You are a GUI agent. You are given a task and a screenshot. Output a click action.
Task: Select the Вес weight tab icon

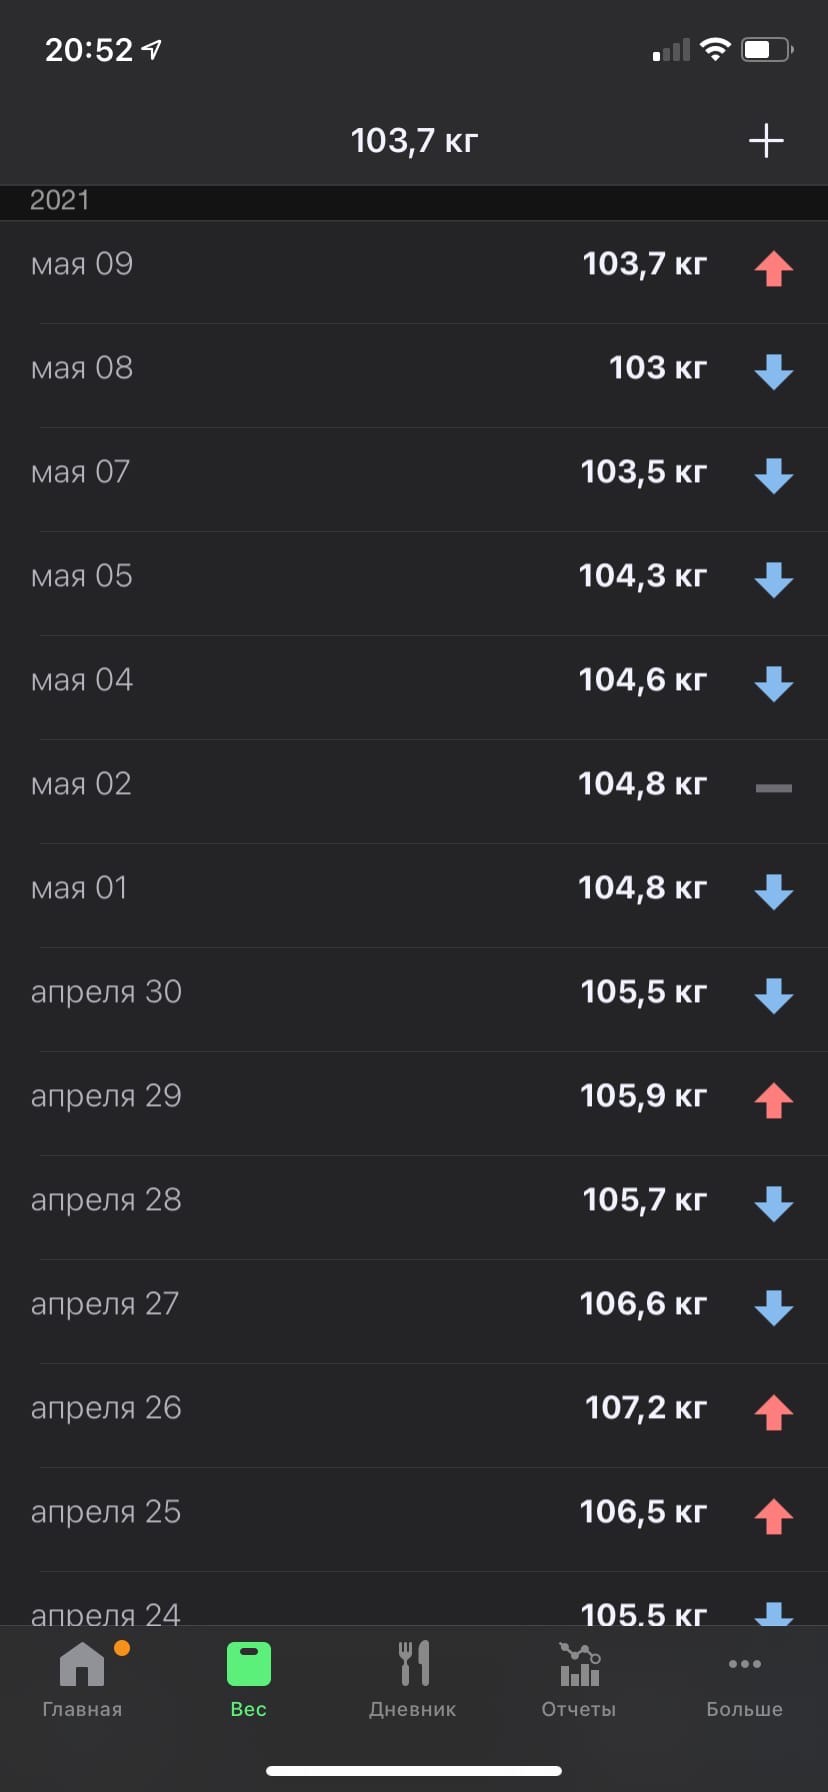click(249, 1665)
